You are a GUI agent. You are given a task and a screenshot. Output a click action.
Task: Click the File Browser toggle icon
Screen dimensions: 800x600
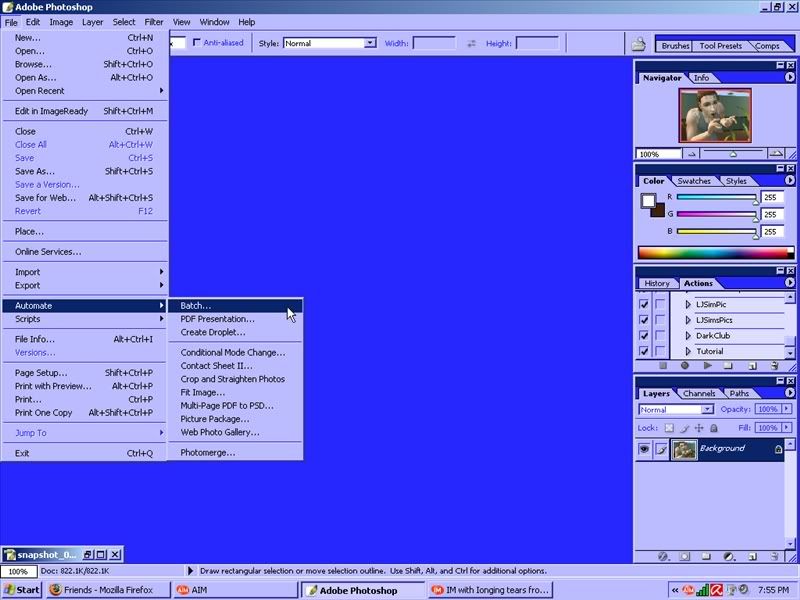click(x=638, y=44)
